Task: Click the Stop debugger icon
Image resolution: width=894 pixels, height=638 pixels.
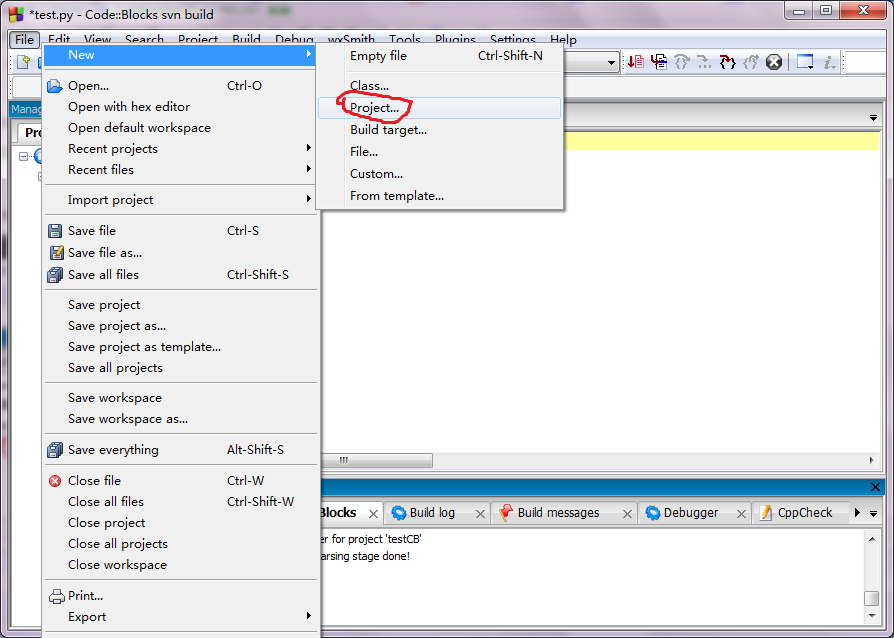Action: pyautogui.click(x=774, y=62)
